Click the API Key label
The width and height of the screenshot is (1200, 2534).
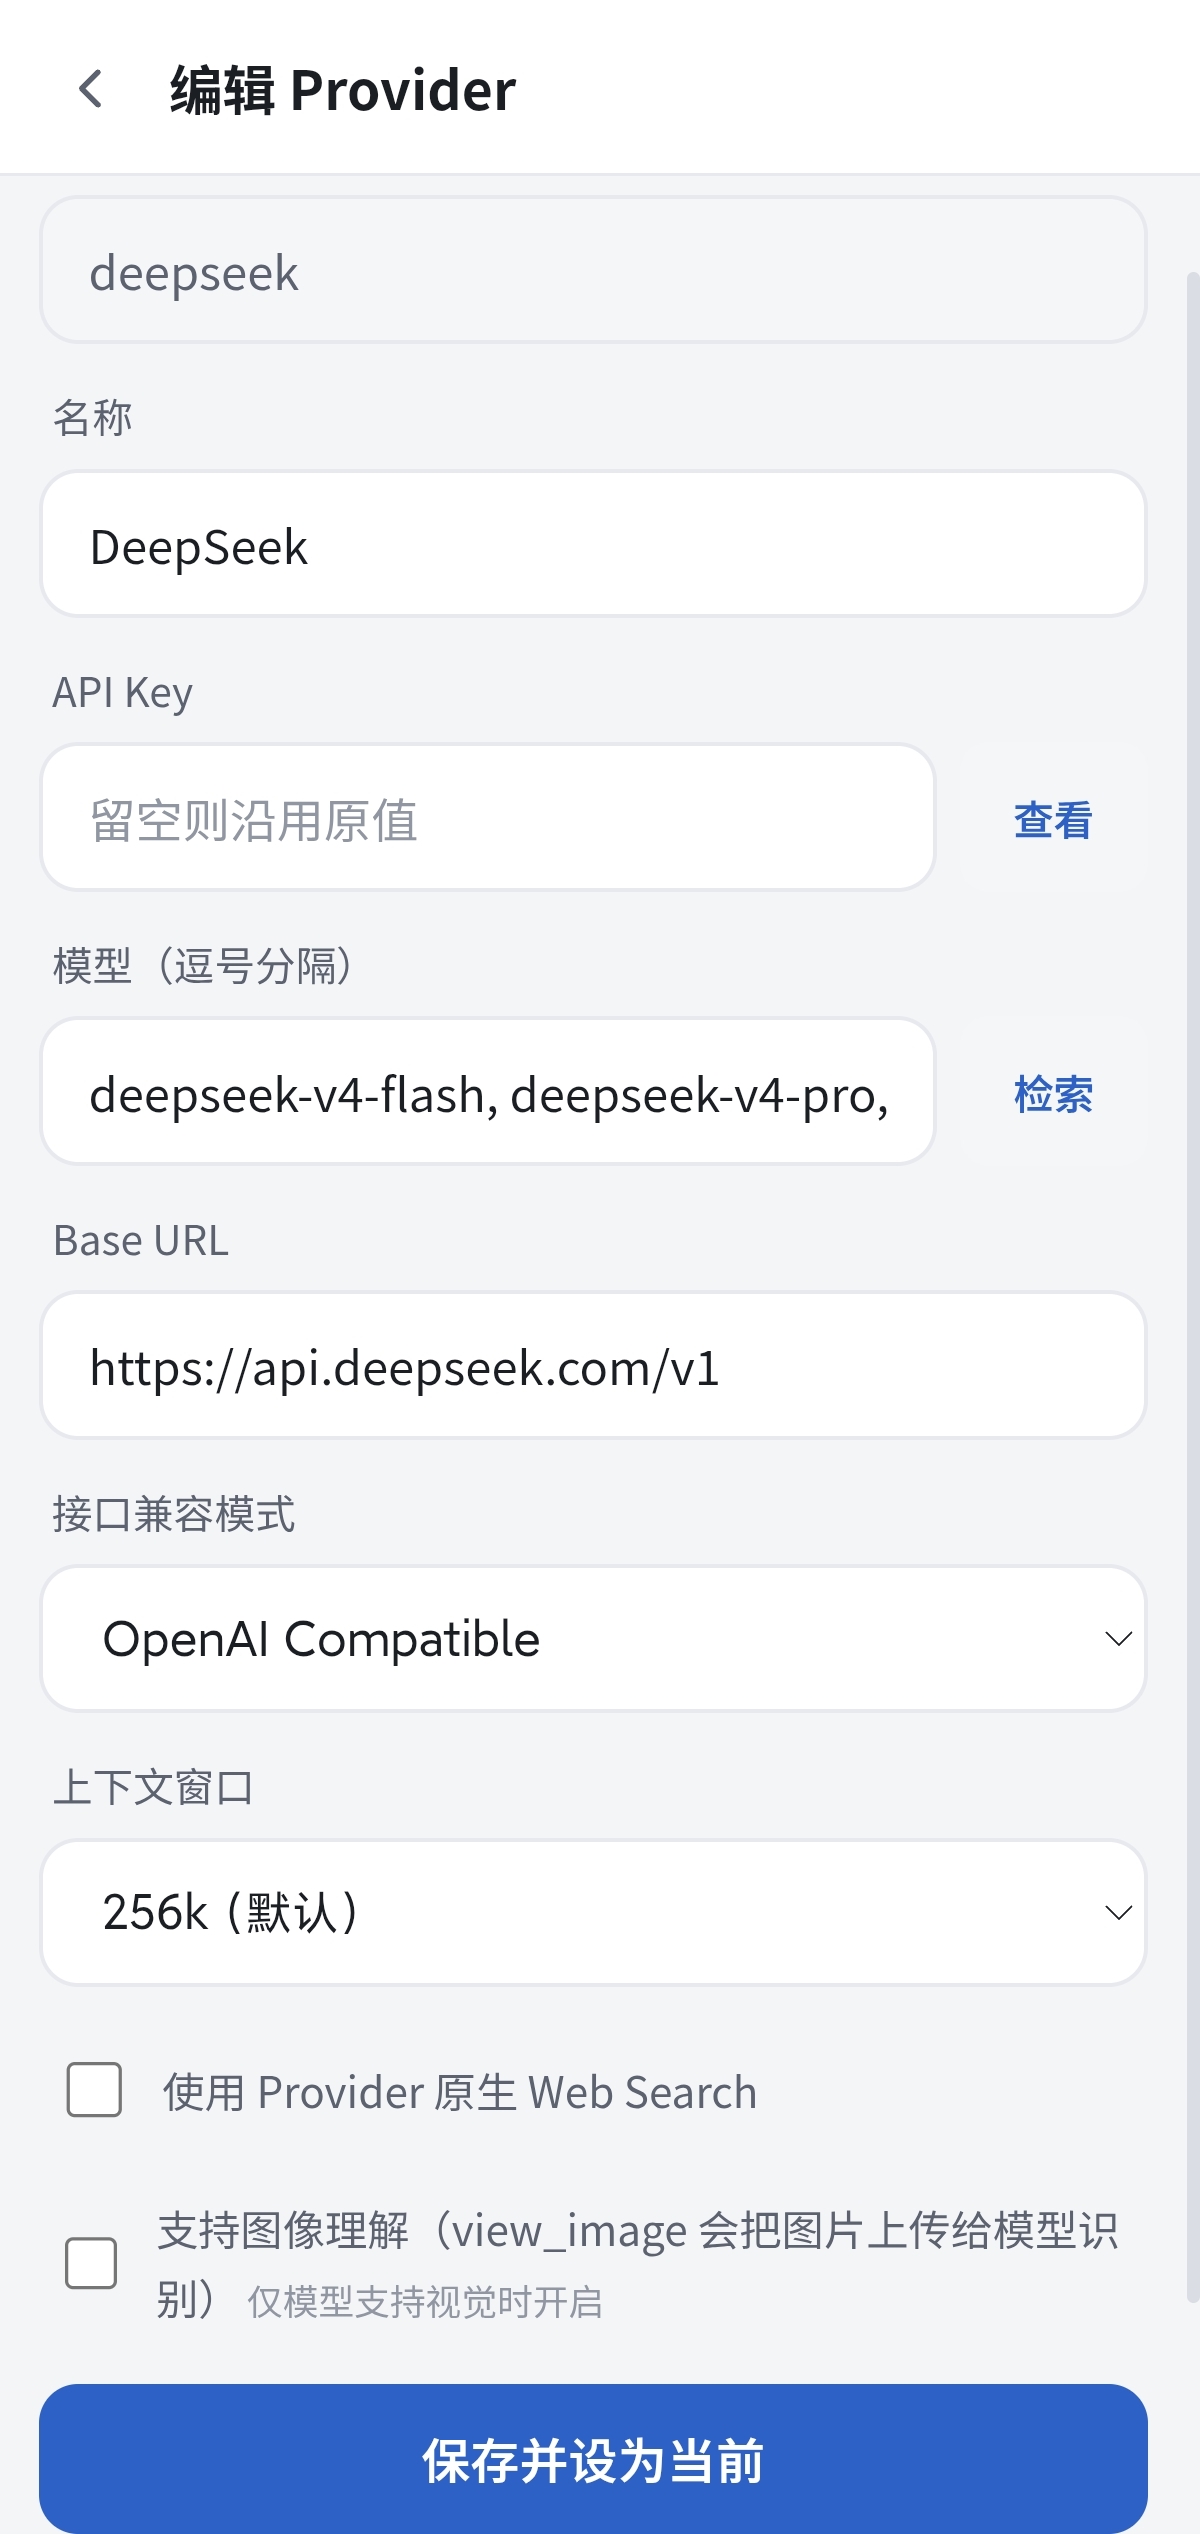[x=122, y=692]
